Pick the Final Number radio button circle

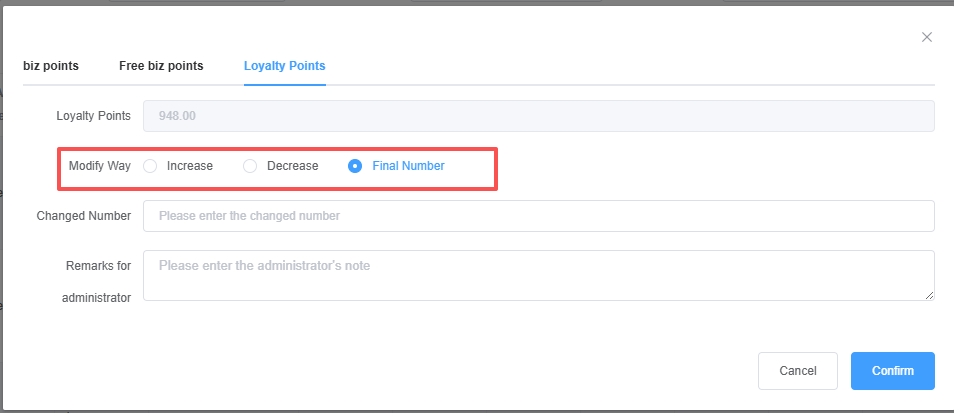[355, 166]
